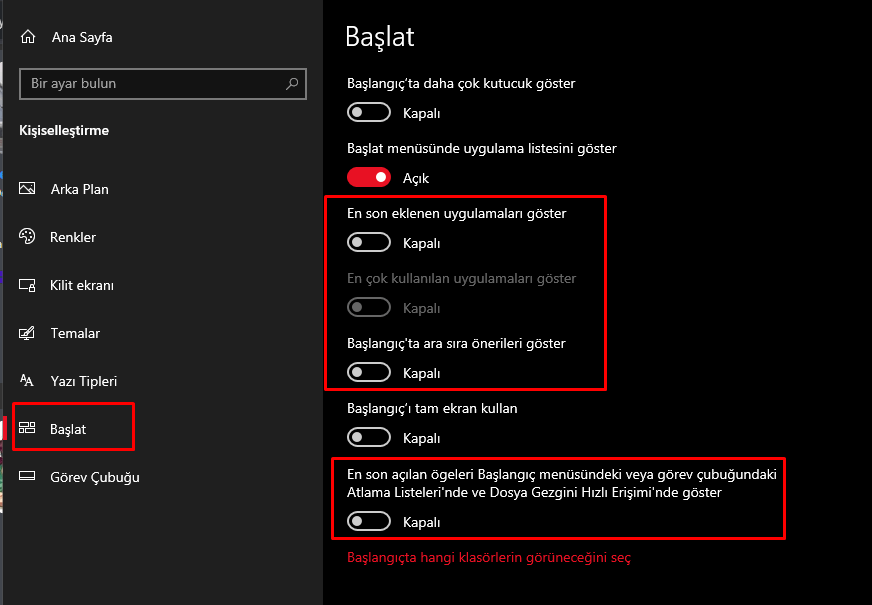Enable 'En son eklenen uygulamaları göster'

pos(369,242)
